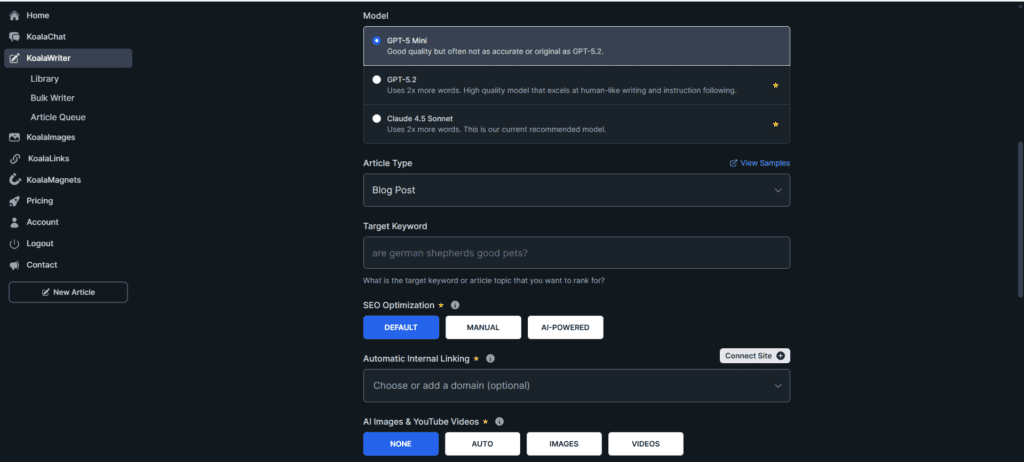Go to the Account page link
This screenshot has height=462, width=1024.
[42, 222]
